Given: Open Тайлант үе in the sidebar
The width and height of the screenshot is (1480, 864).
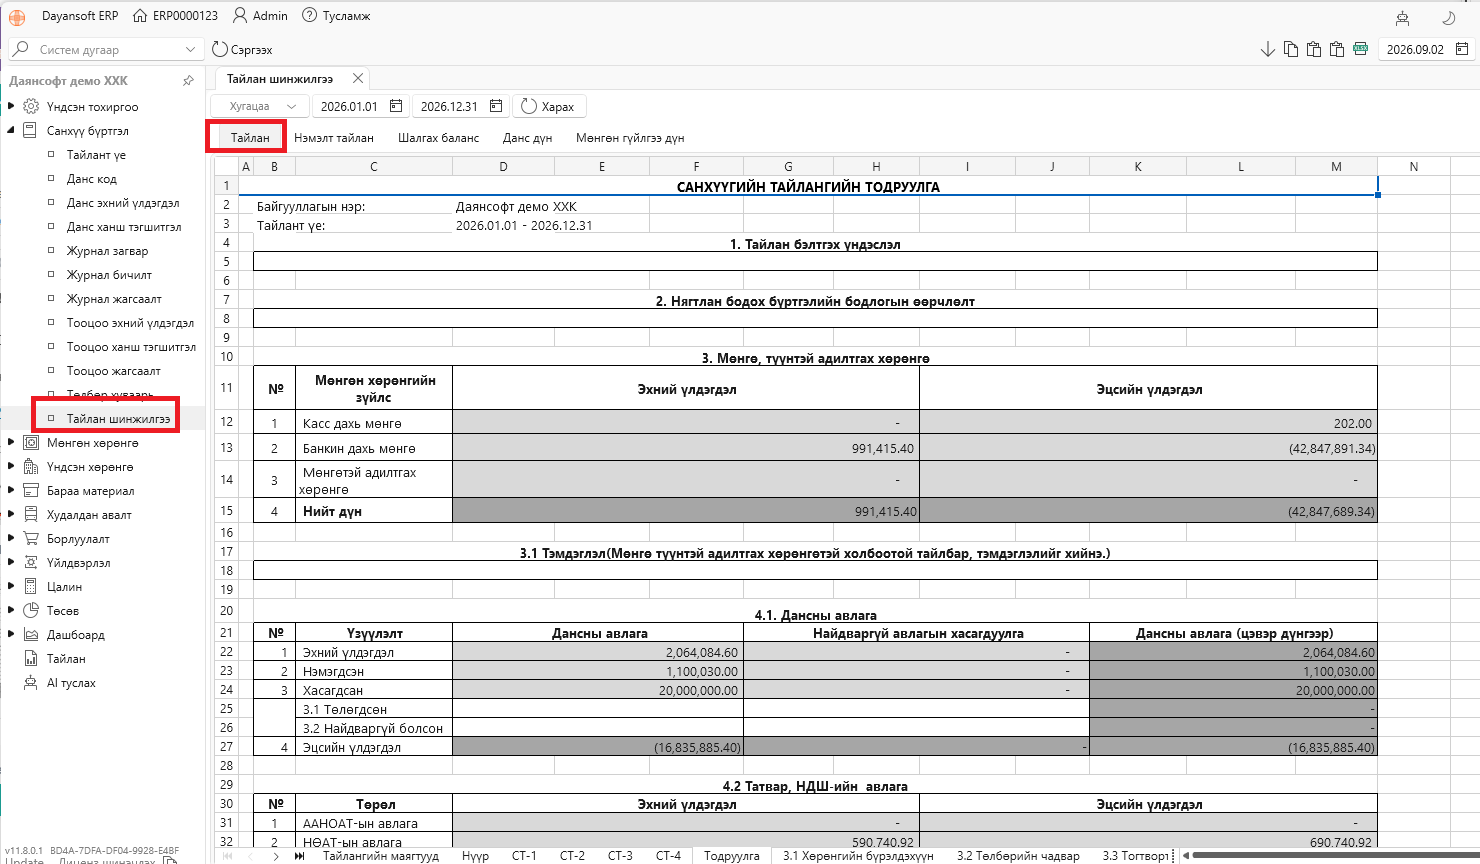Looking at the screenshot, I should point(96,155).
